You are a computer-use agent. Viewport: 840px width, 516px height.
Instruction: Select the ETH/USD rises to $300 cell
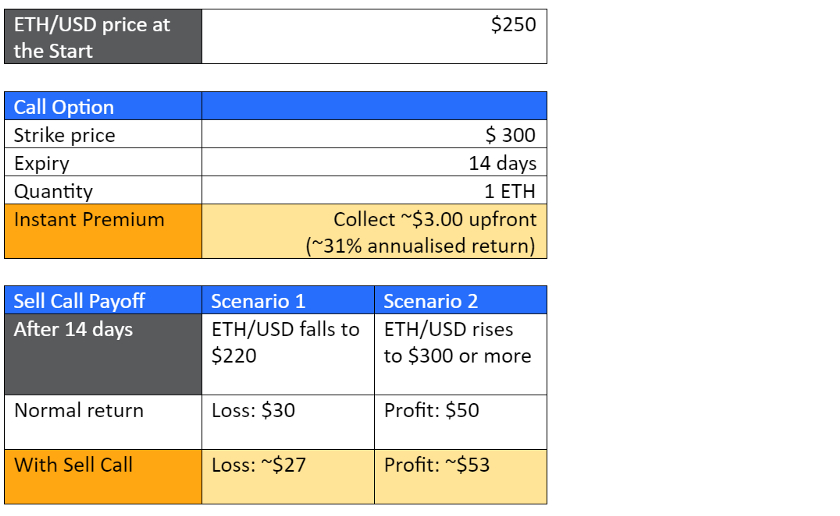coord(460,354)
